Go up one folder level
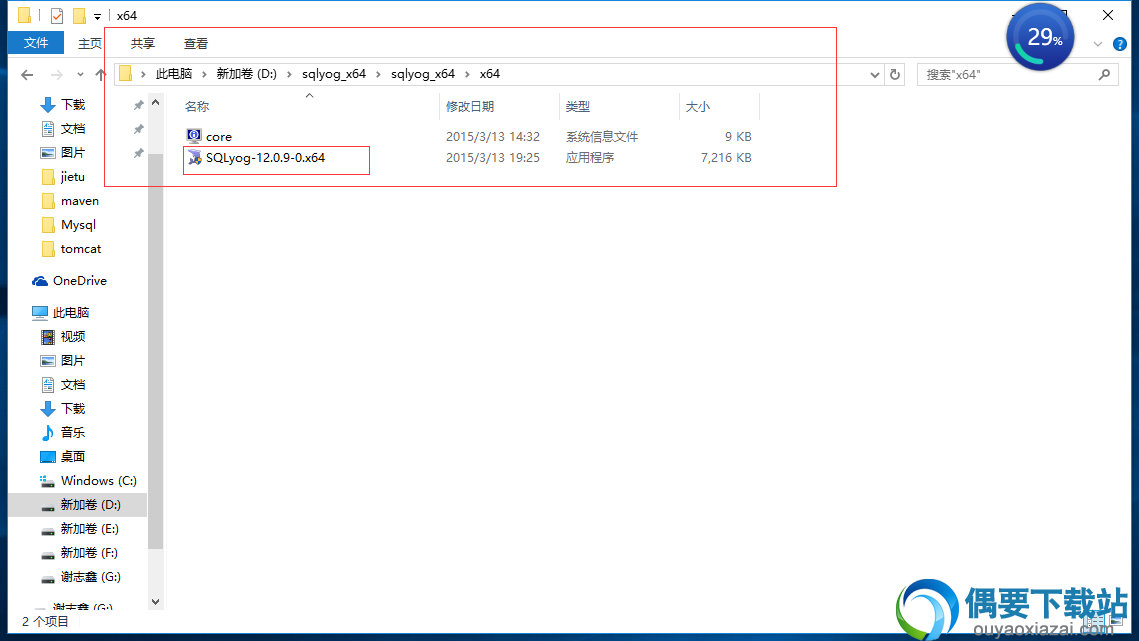Screen dimensions: 1139x641 (100, 74)
